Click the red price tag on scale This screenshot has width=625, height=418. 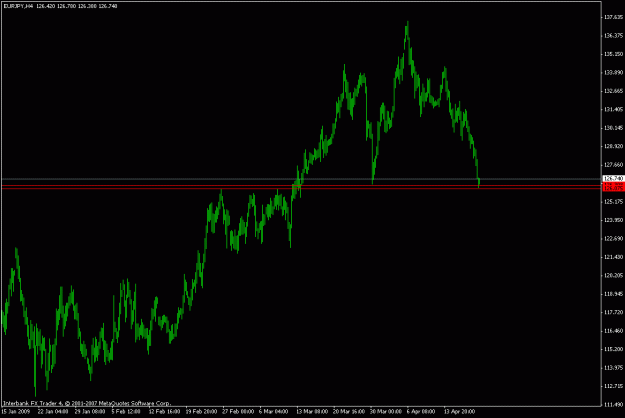[613, 186]
